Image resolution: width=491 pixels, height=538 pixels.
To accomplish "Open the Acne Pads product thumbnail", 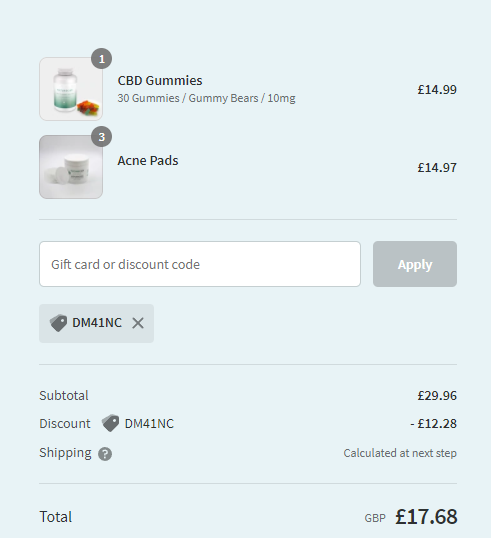I will (71, 167).
